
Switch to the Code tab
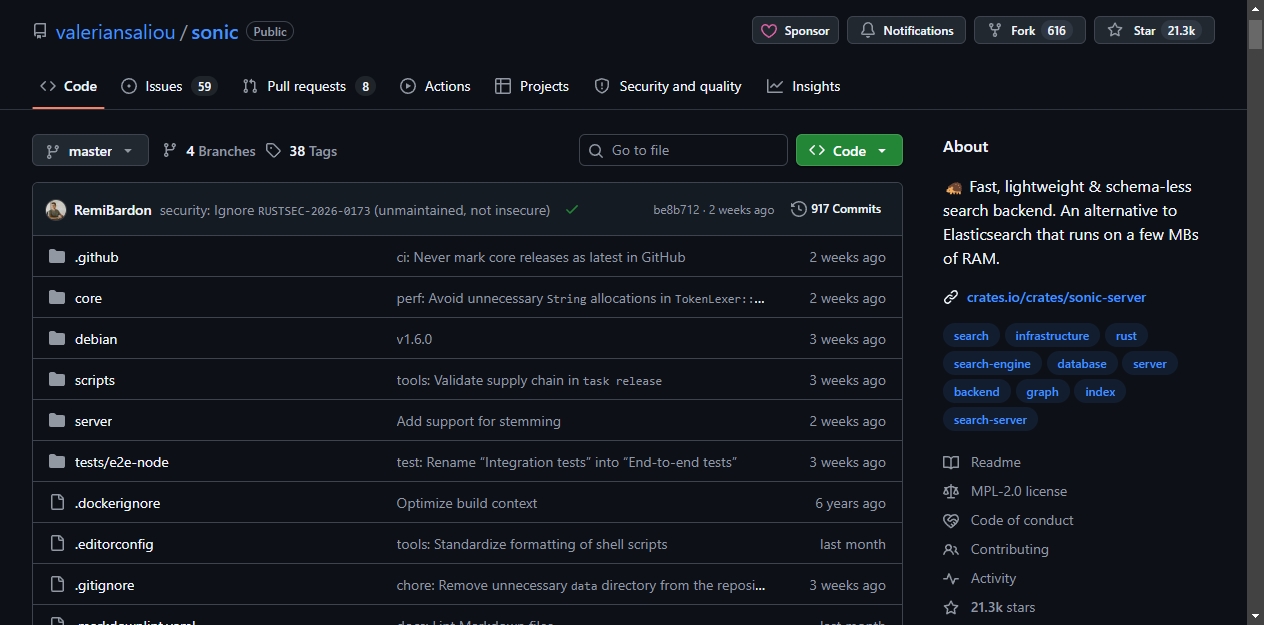[x=68, y=86]
